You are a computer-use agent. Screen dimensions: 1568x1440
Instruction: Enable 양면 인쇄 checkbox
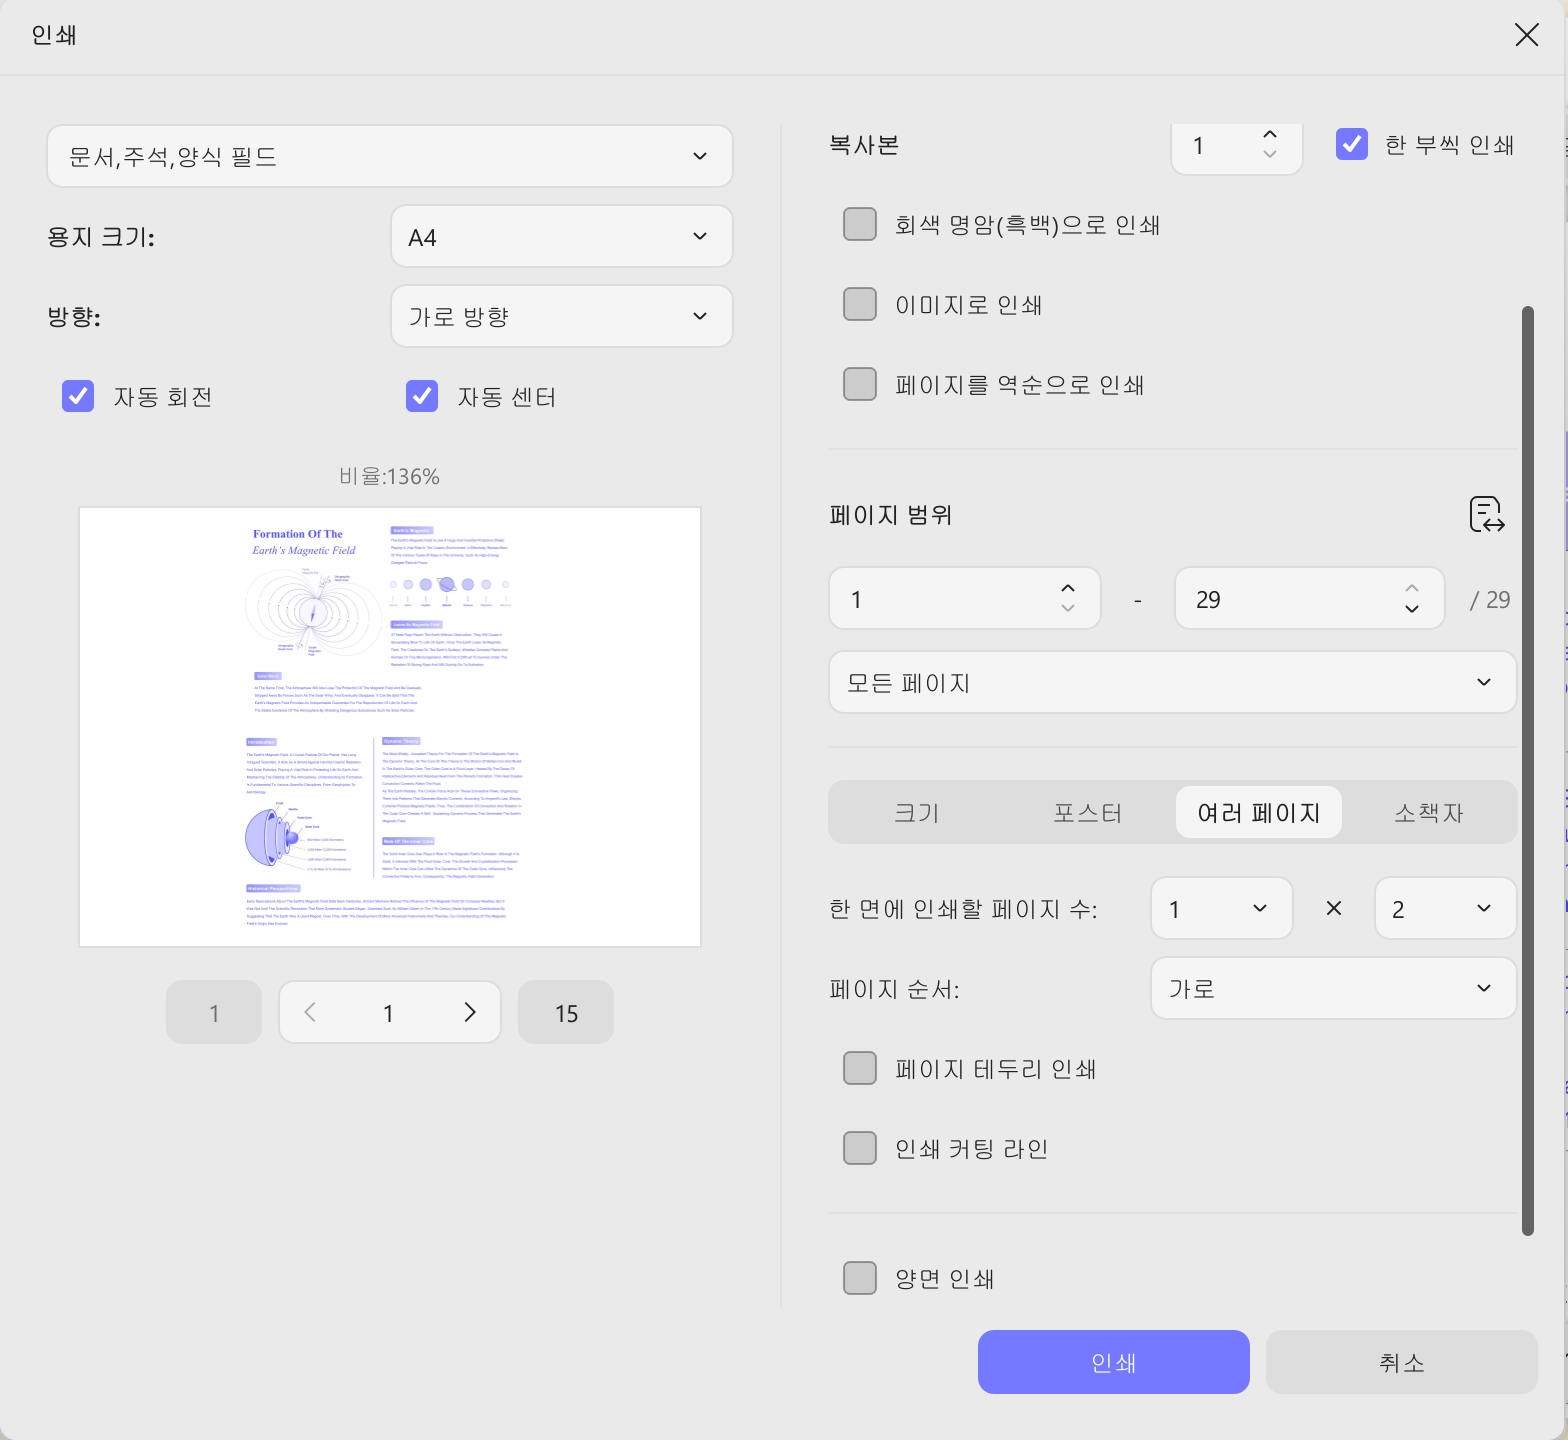tap(860, 1278)
